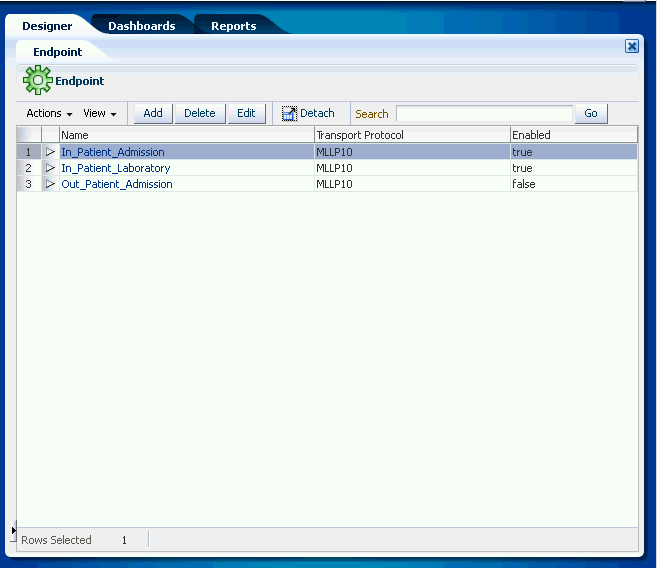Click the Transport Protocol column header
Image resolution: width=657 pixels, height=568 pixels.
click(x=412, y=135)
